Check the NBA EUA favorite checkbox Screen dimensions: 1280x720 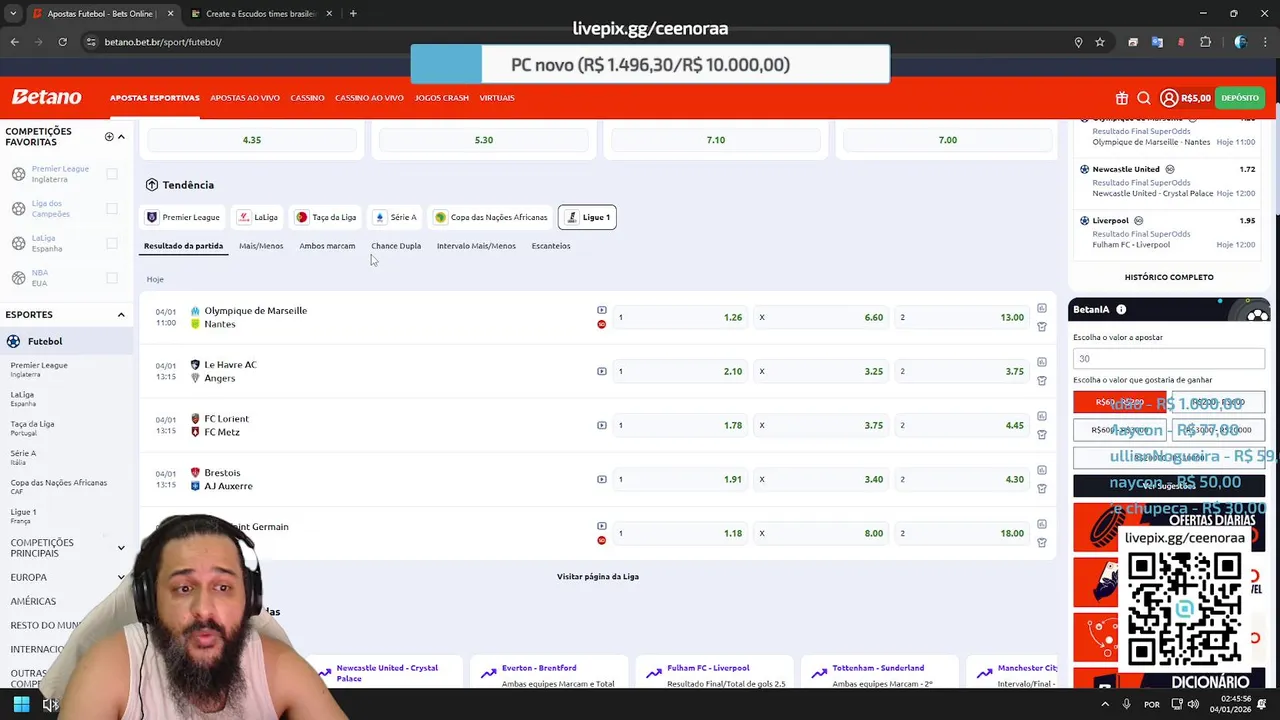click(112, 278)
